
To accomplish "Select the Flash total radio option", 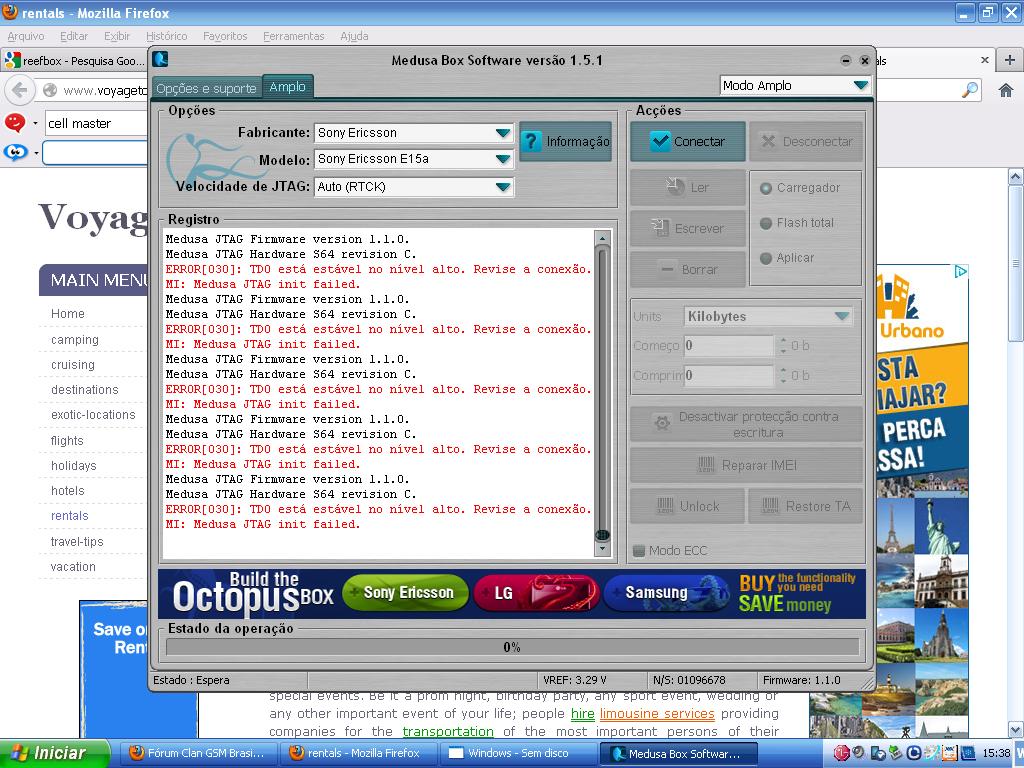I will (766, 223).
